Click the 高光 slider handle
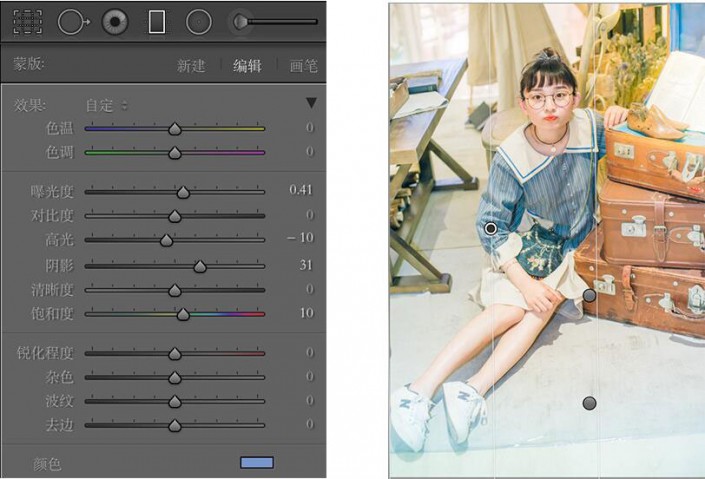Image resolution: width=705 pixels, height=479 pixels. pyautogui.click(x=167, y=240)
